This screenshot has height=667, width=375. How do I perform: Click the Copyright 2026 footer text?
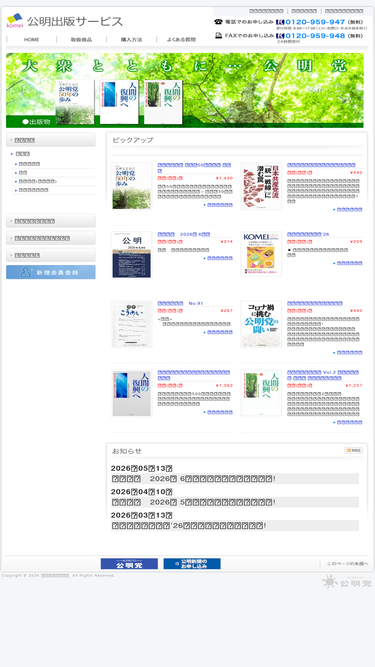[58, 576]
